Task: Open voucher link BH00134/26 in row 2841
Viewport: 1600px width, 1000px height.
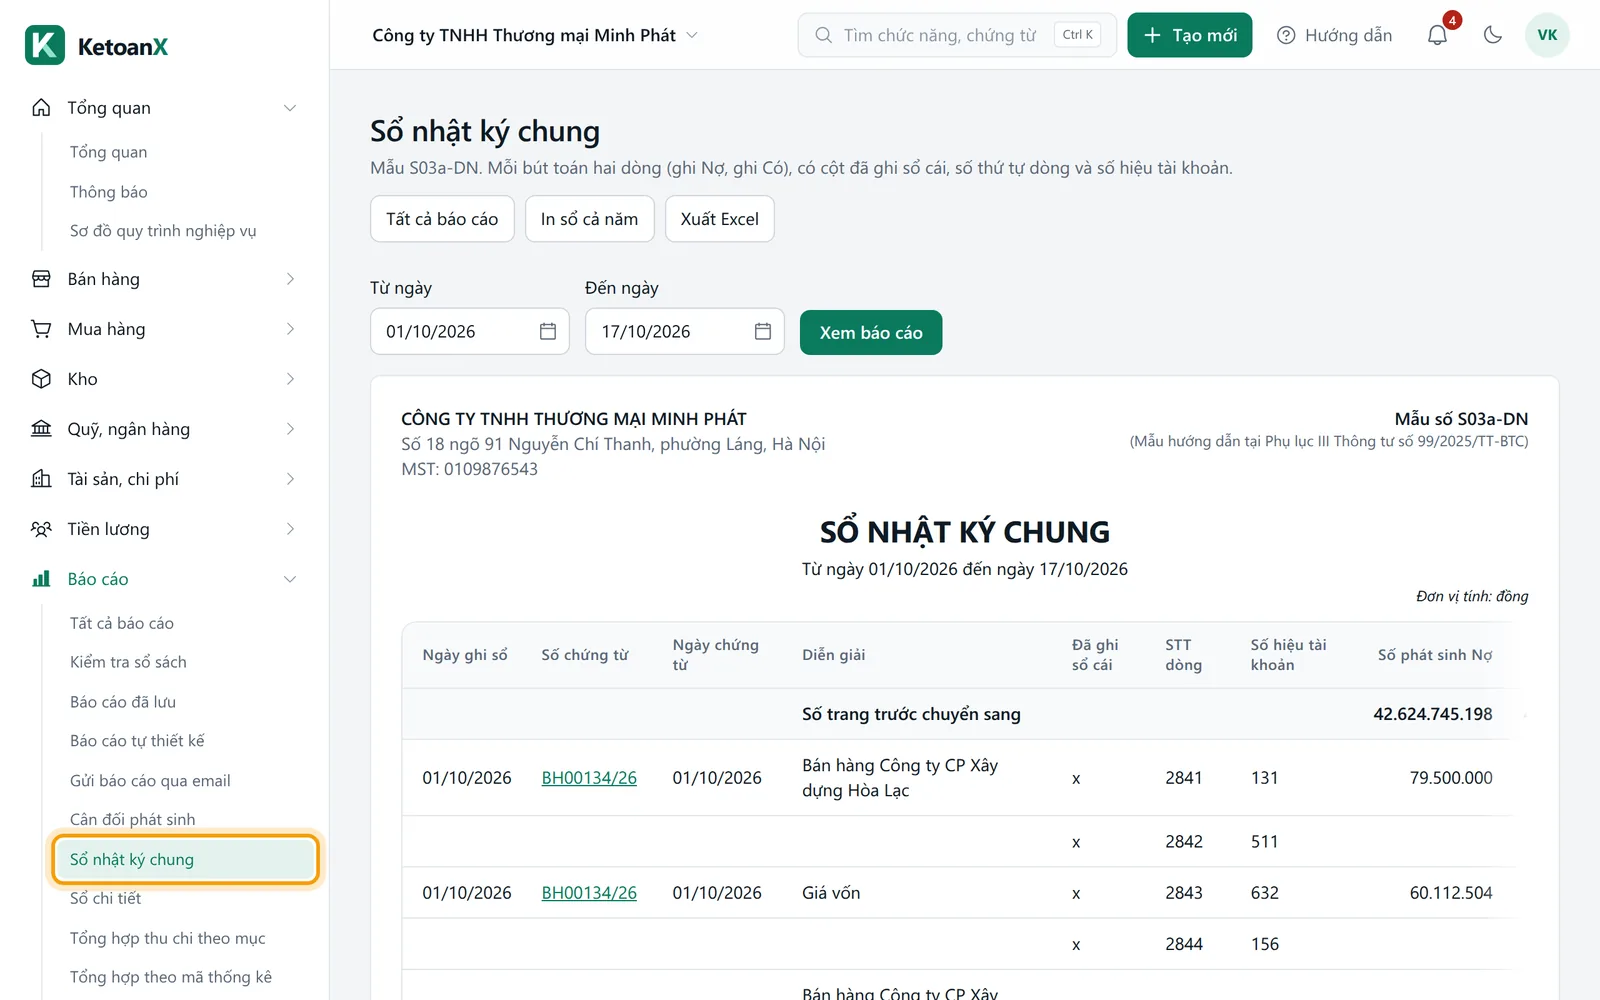Action: tap(589, 778)
